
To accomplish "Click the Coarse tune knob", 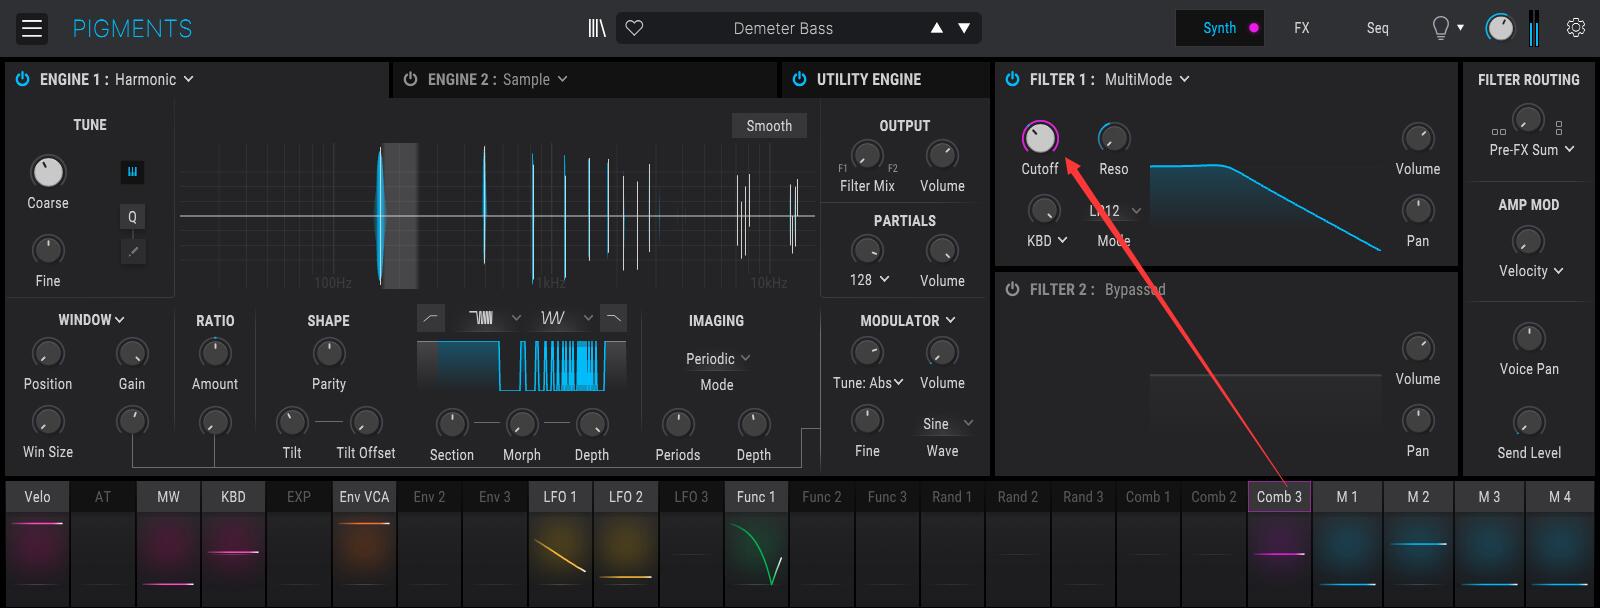I will [x=48, y=172].
